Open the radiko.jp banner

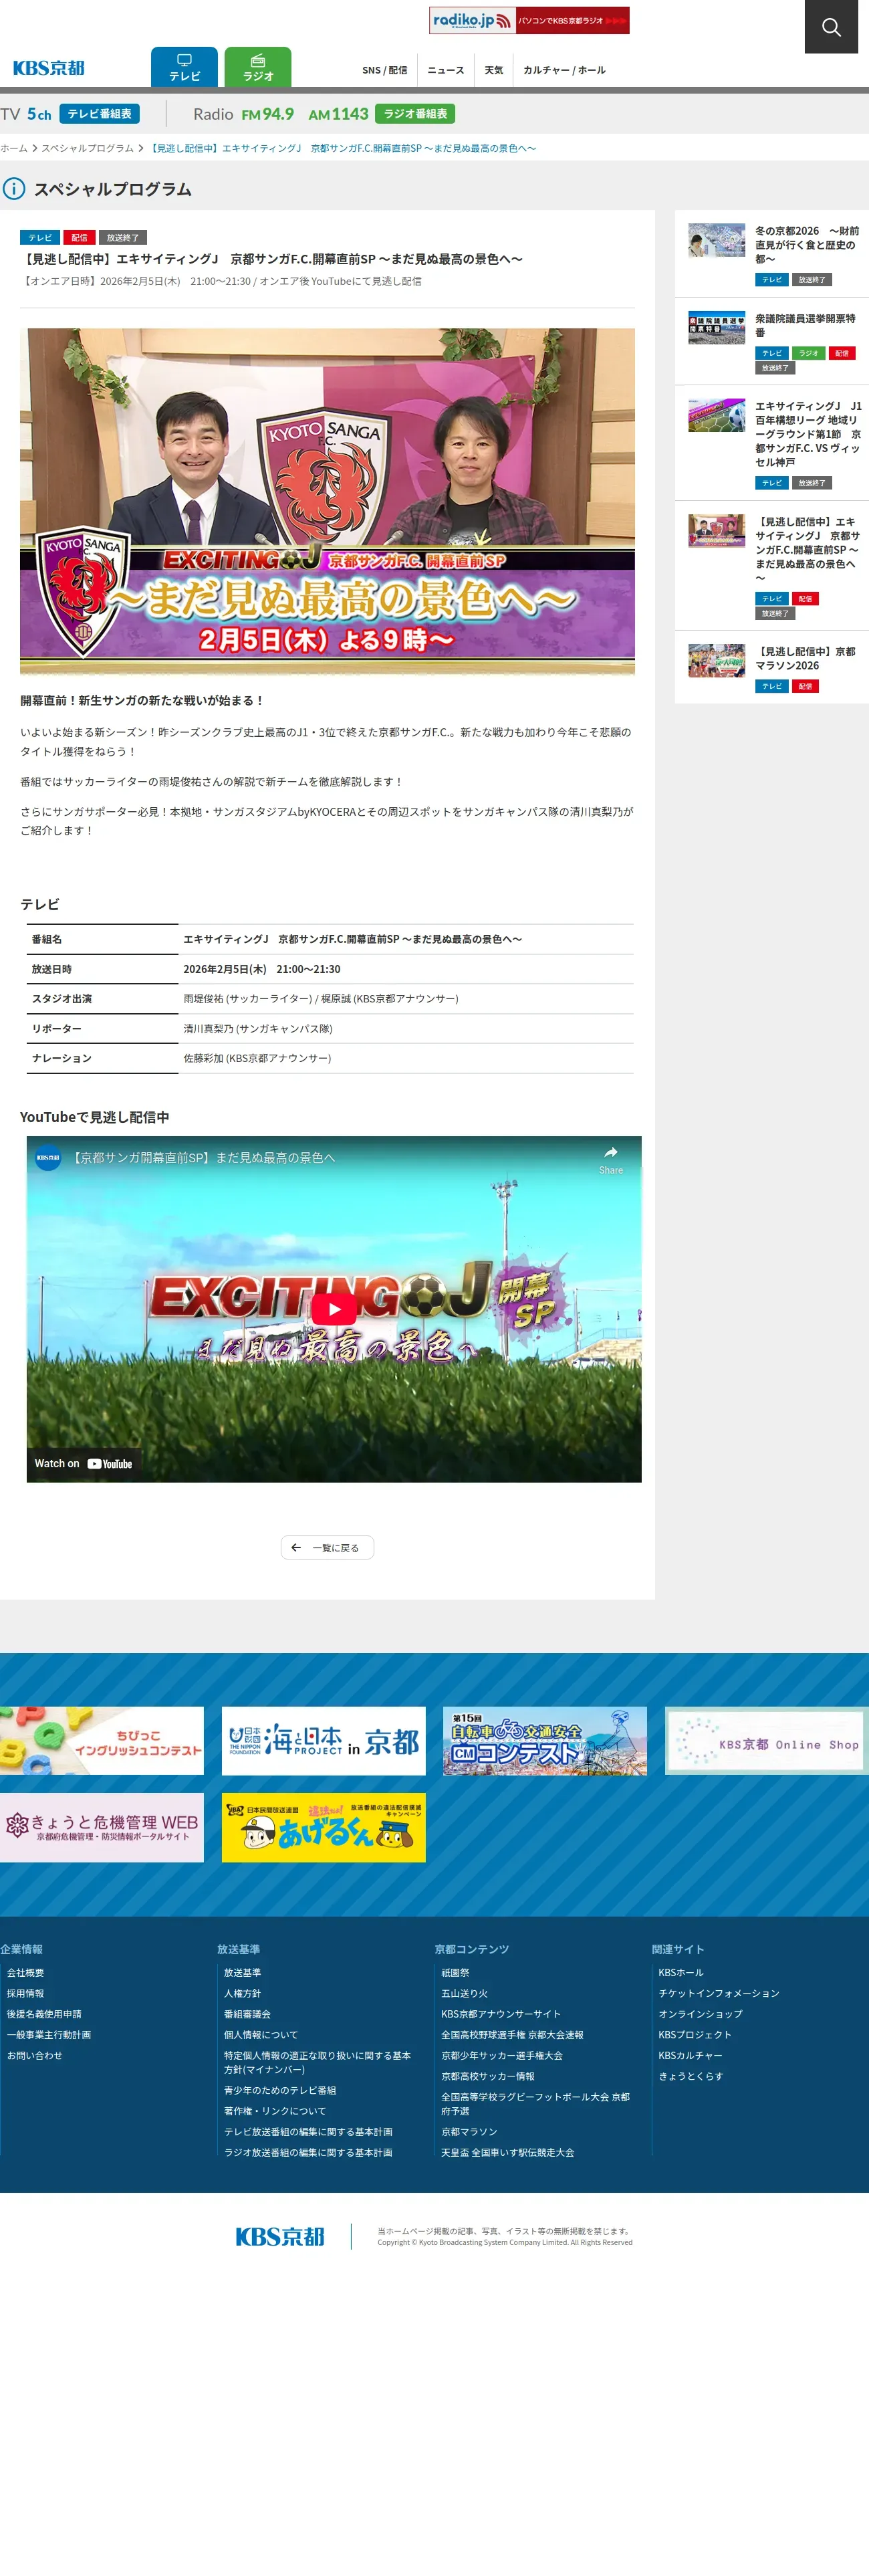(529, 20)
